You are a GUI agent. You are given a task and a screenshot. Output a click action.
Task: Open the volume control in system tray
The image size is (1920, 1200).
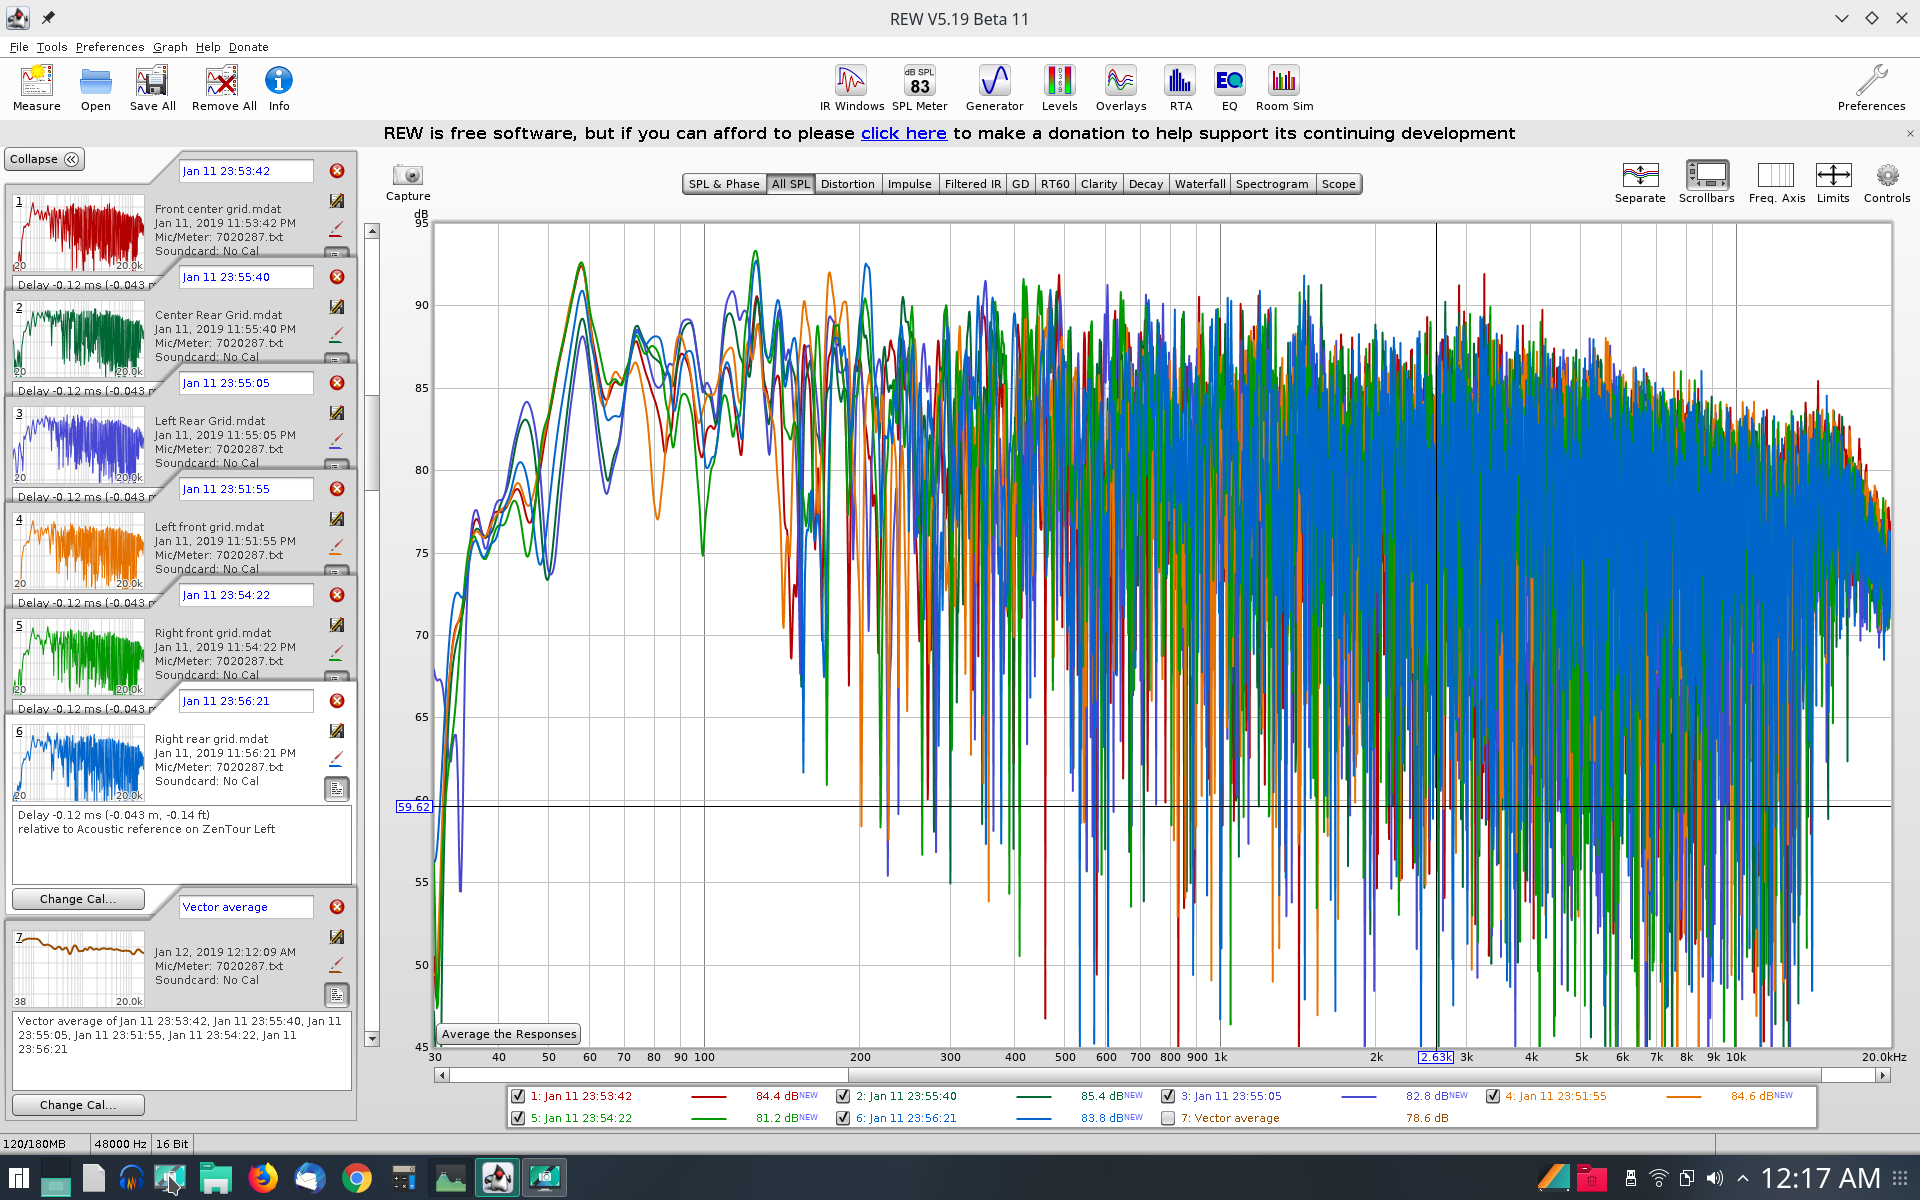click(1715, 1178)
